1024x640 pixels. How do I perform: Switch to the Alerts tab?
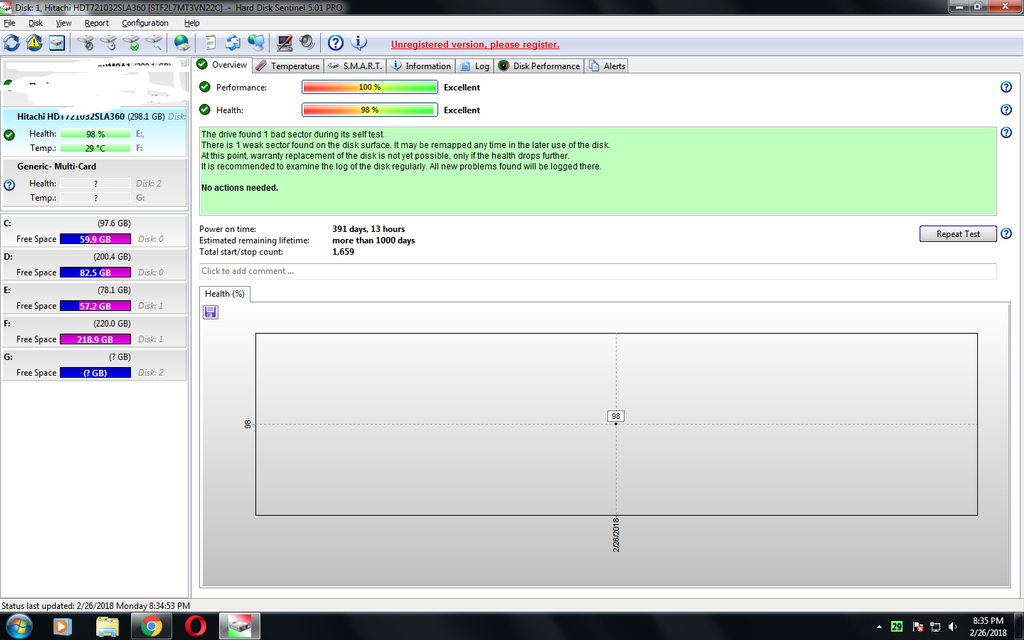[x=607, y=66]
